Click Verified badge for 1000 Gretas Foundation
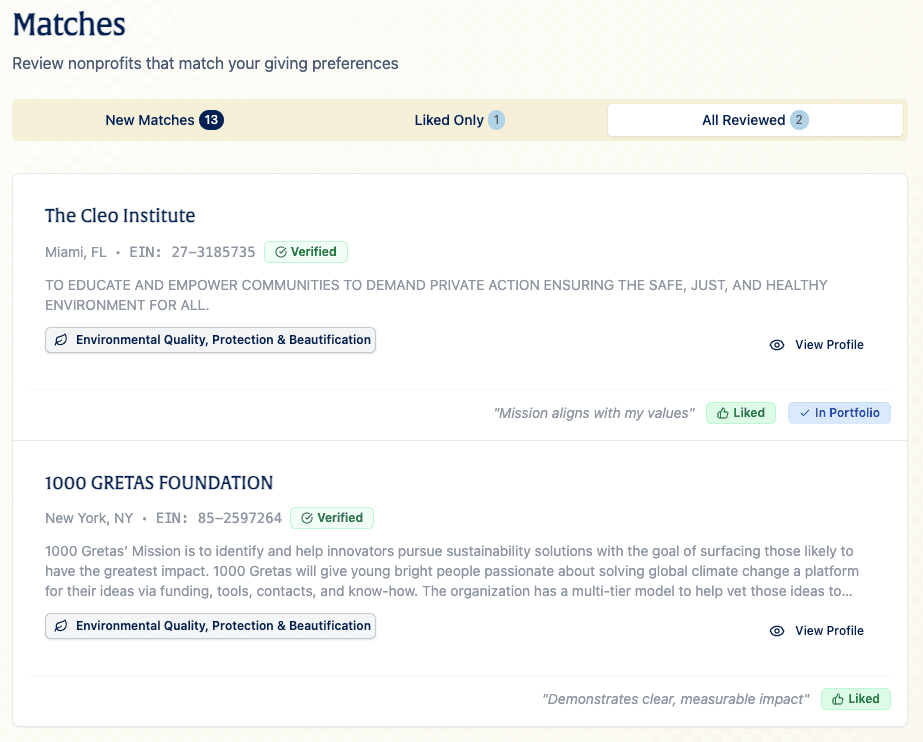The height and width of the screenshot is (742, 923). click(332, 518)
